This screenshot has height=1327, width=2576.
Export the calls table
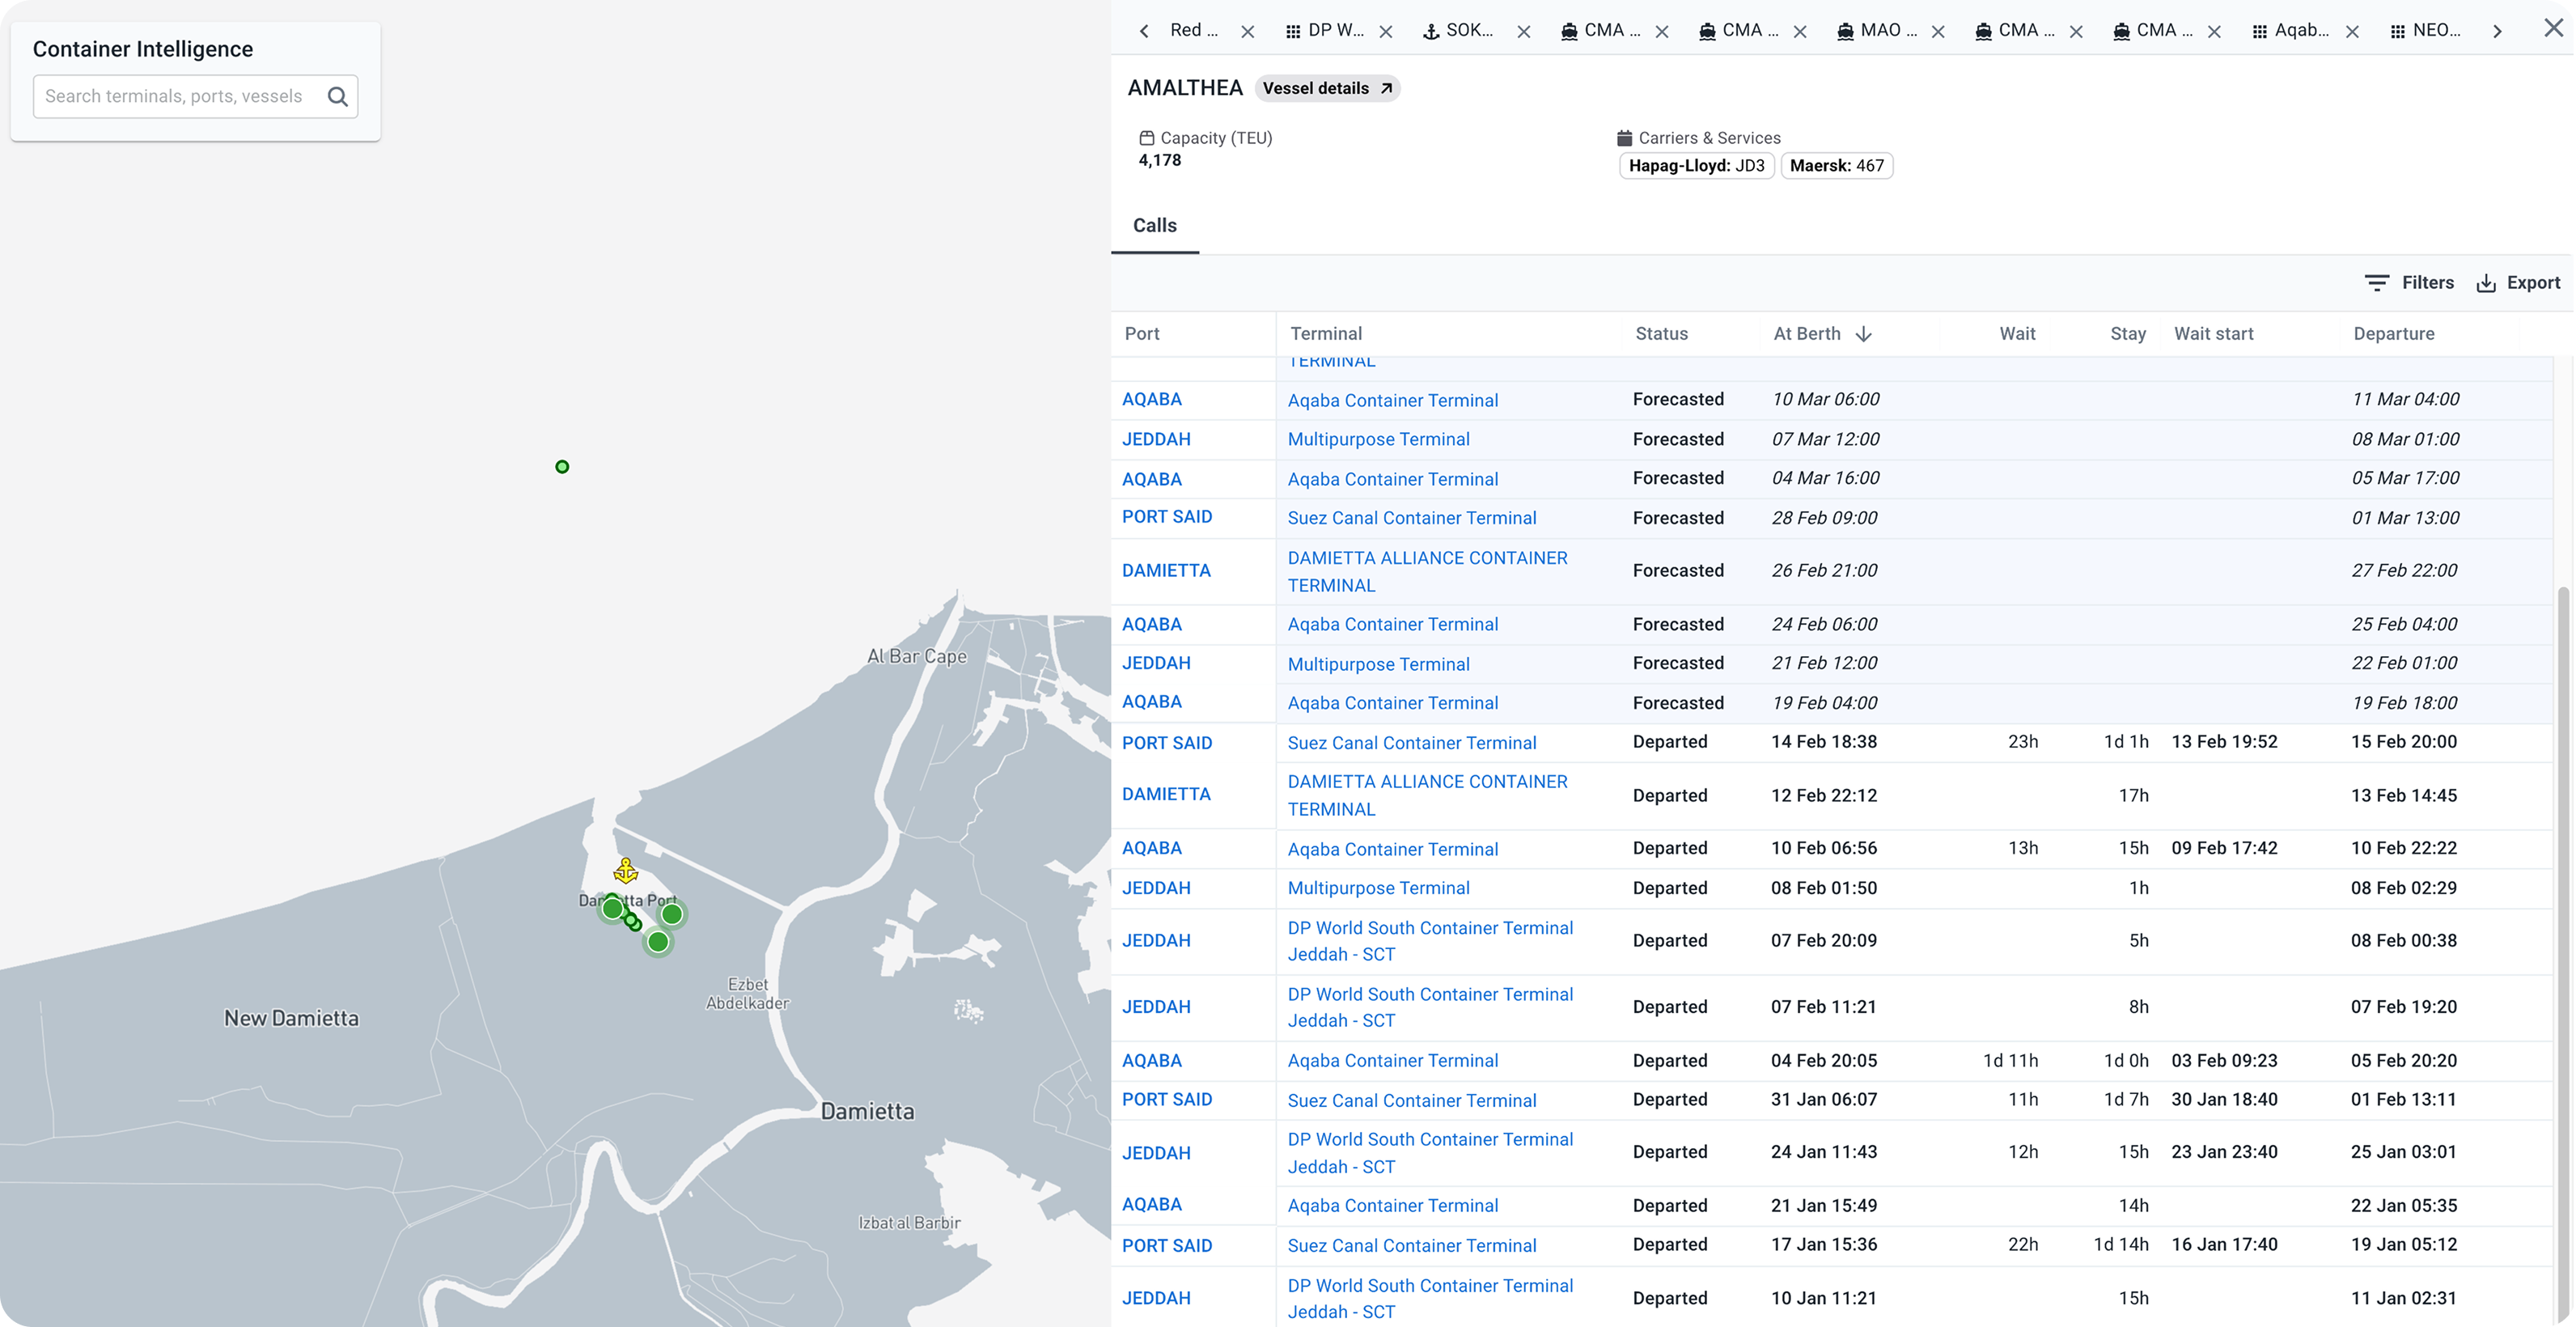2518,283
